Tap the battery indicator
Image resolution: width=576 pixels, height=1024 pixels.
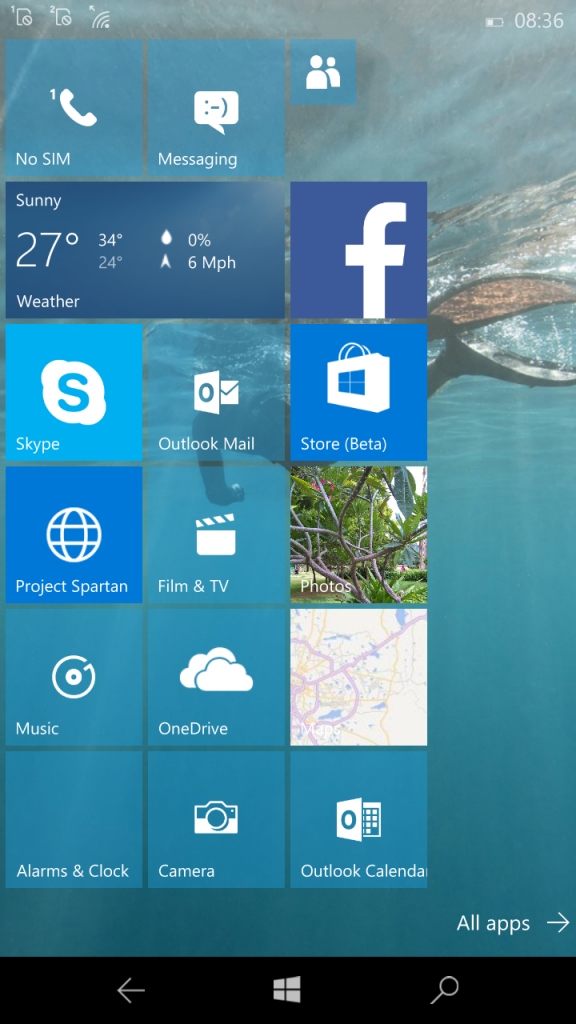click(x=494, y=22)
